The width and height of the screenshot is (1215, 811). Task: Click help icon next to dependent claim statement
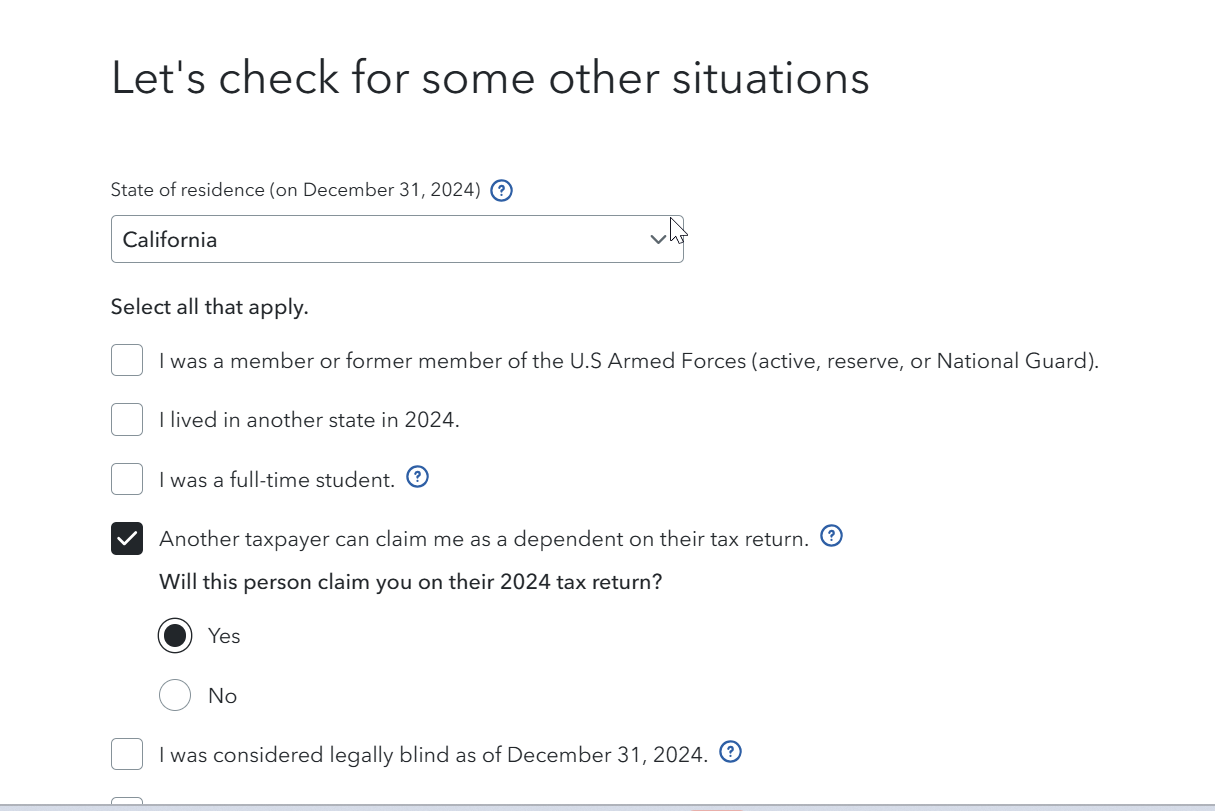pyautogui.click(x=831, y=537)
